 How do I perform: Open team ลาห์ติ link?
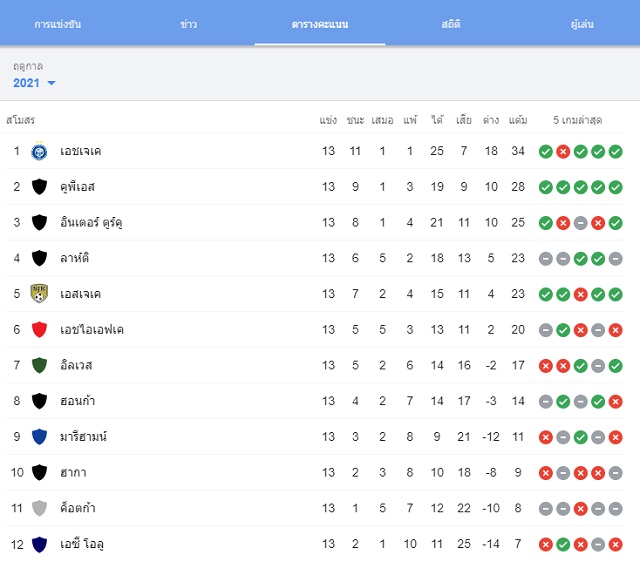click(74, 258)
